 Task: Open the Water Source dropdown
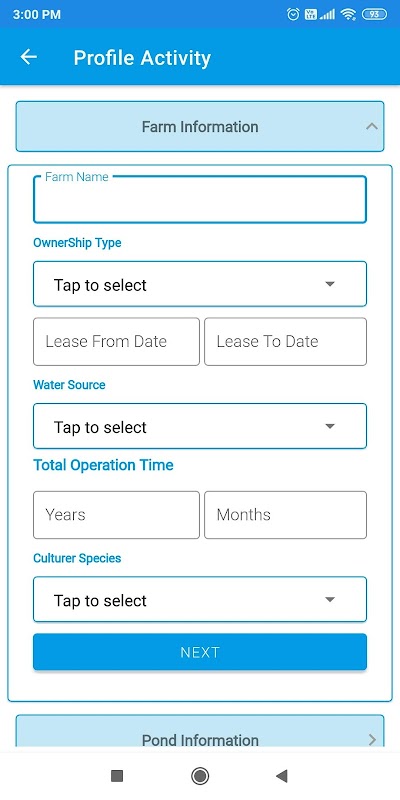point(200,426)
